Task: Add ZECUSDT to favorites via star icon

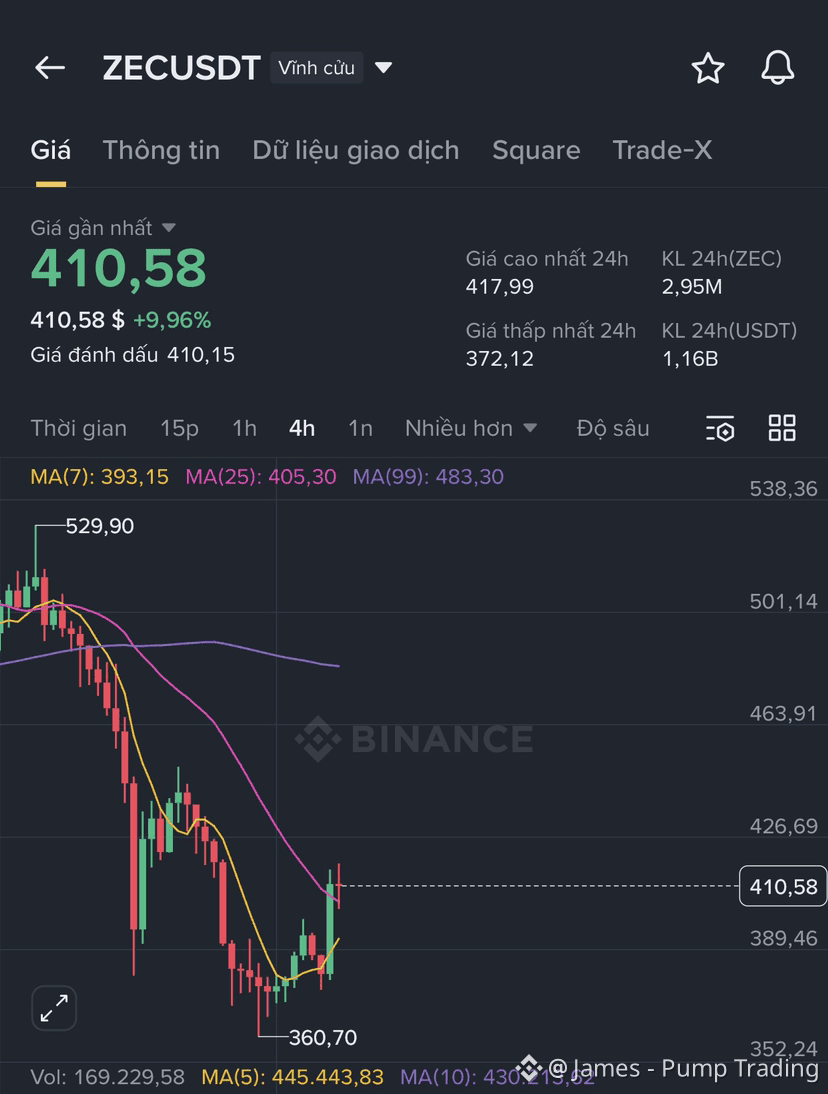Action: pyautogui.click(x=708, y=68)
